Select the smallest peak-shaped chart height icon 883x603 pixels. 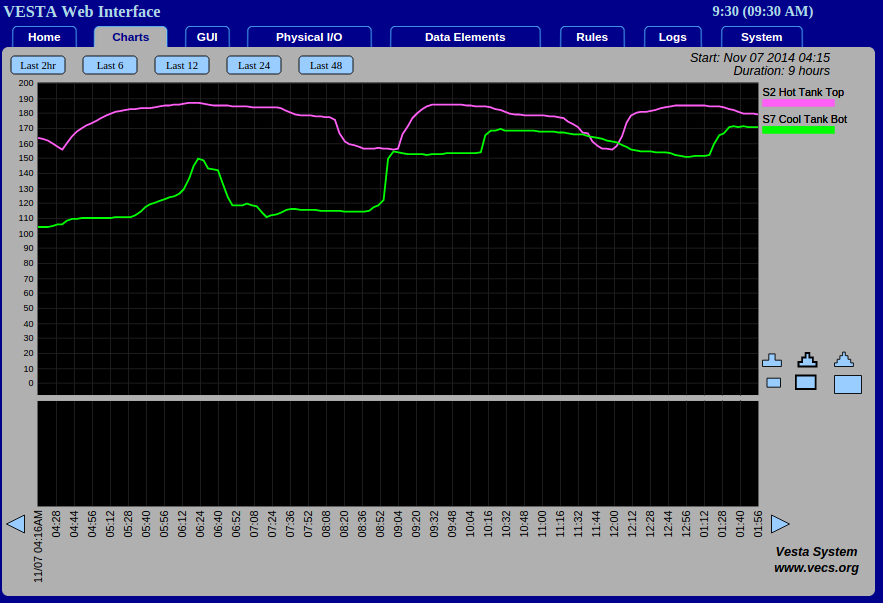click(772, 360)
